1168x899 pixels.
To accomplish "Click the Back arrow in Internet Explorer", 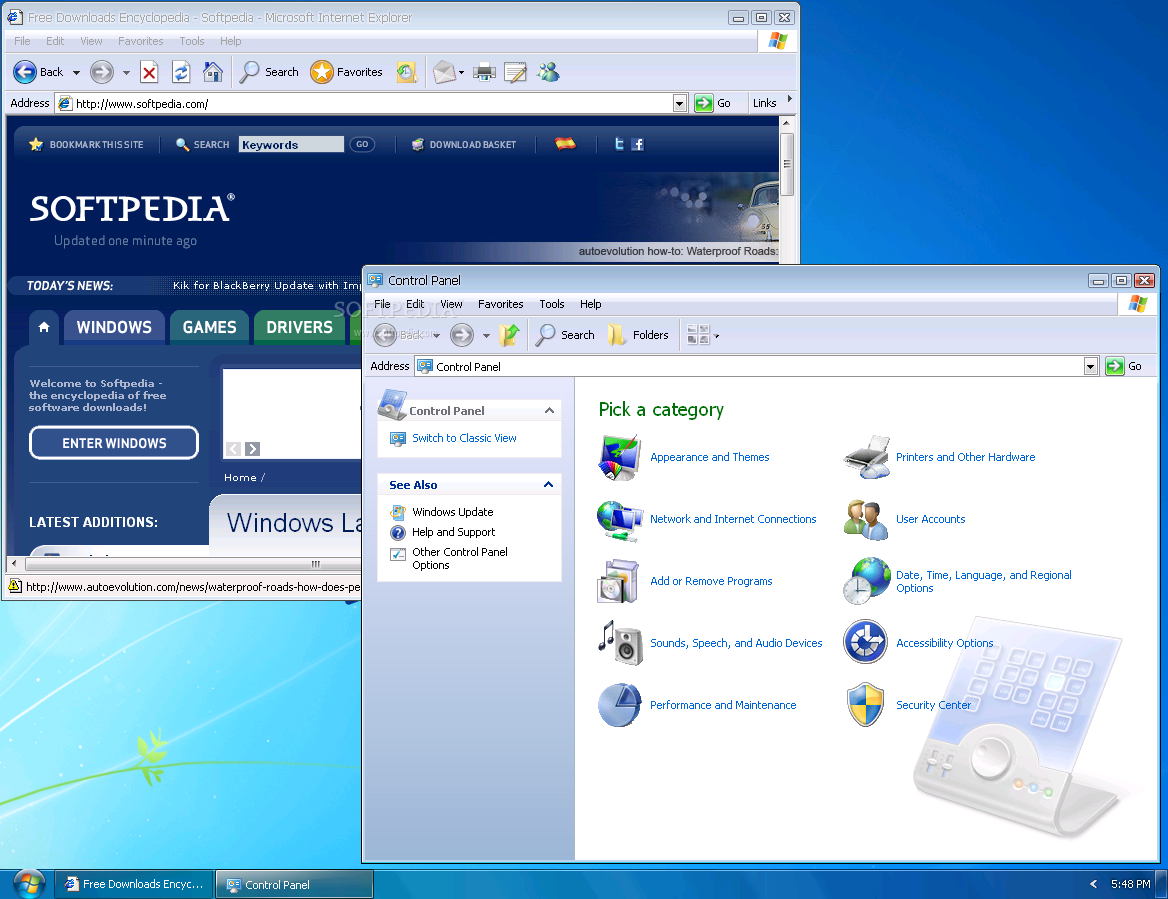I will coord(25,72).
